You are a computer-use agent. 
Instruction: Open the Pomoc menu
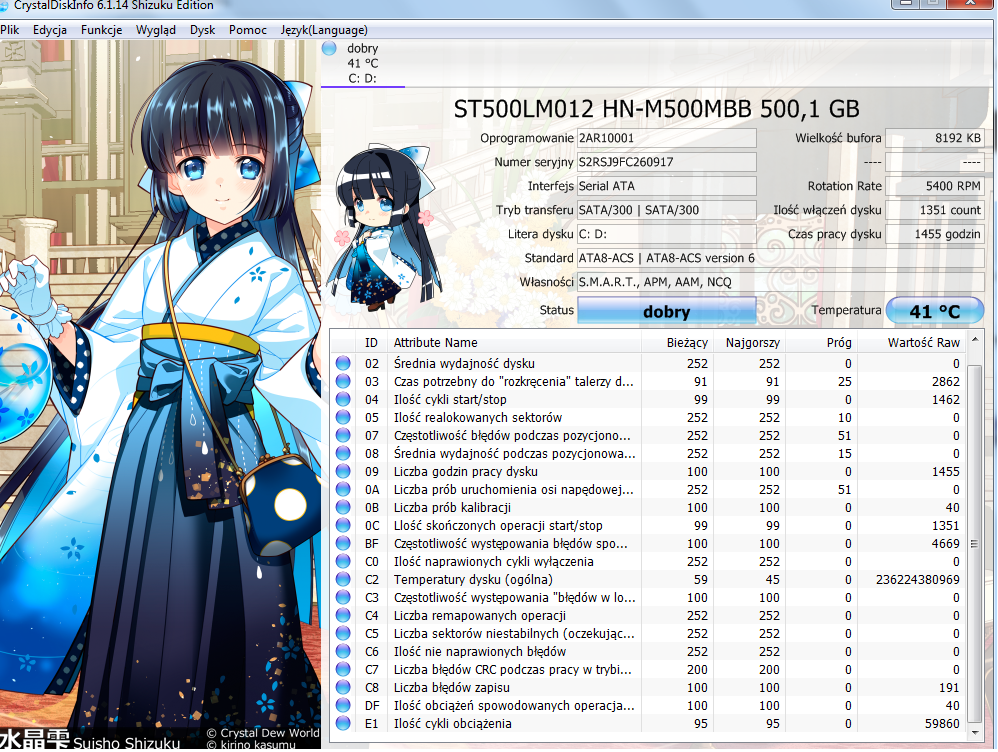click(248, 30)
